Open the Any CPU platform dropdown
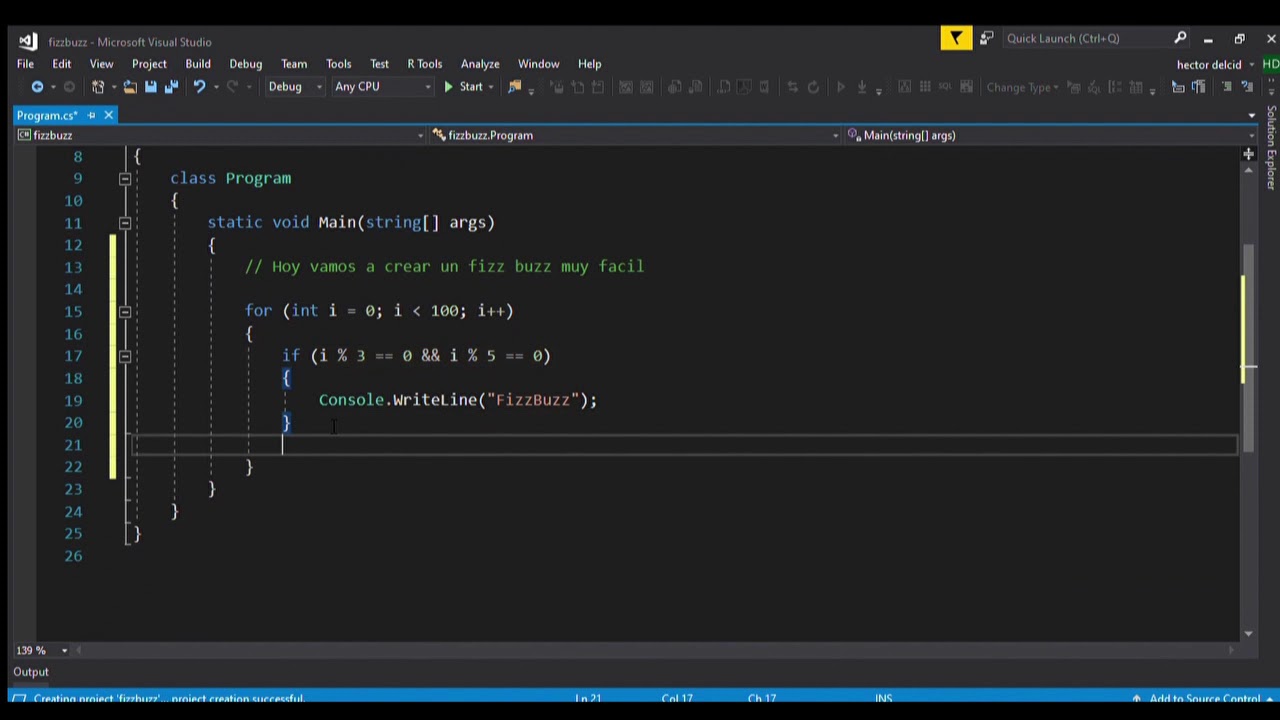Viewport: 1280px width, 720px height. coord(382,87)
